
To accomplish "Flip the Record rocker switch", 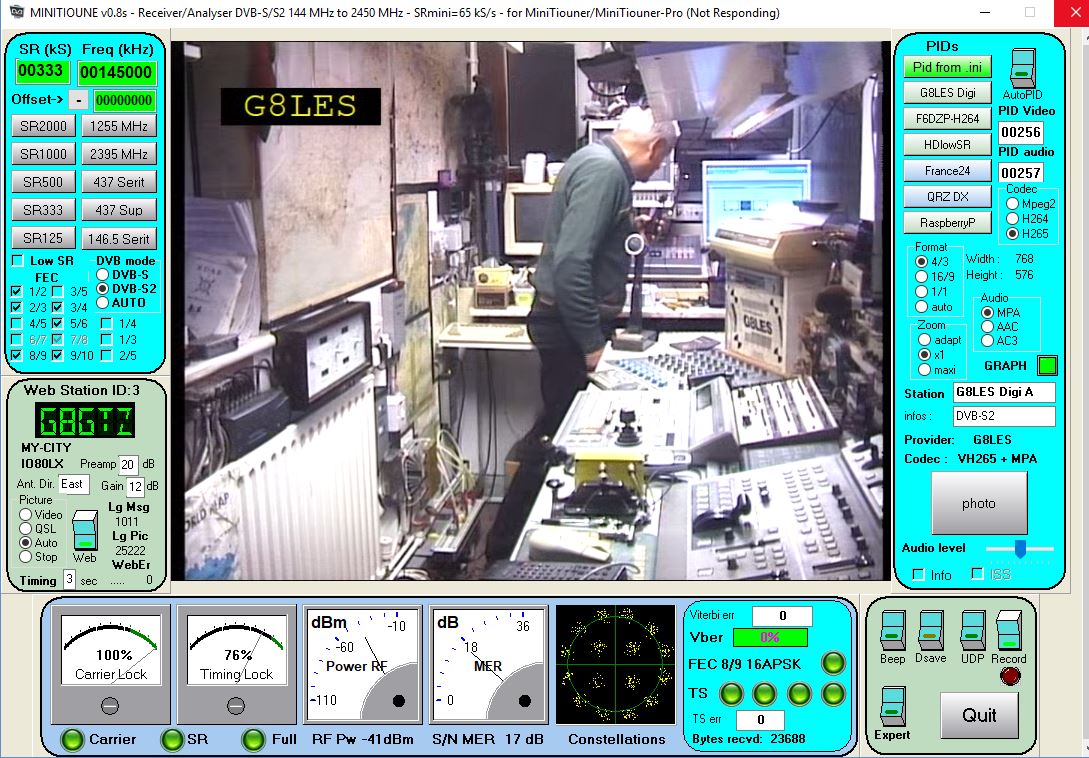I will 1008,633.
